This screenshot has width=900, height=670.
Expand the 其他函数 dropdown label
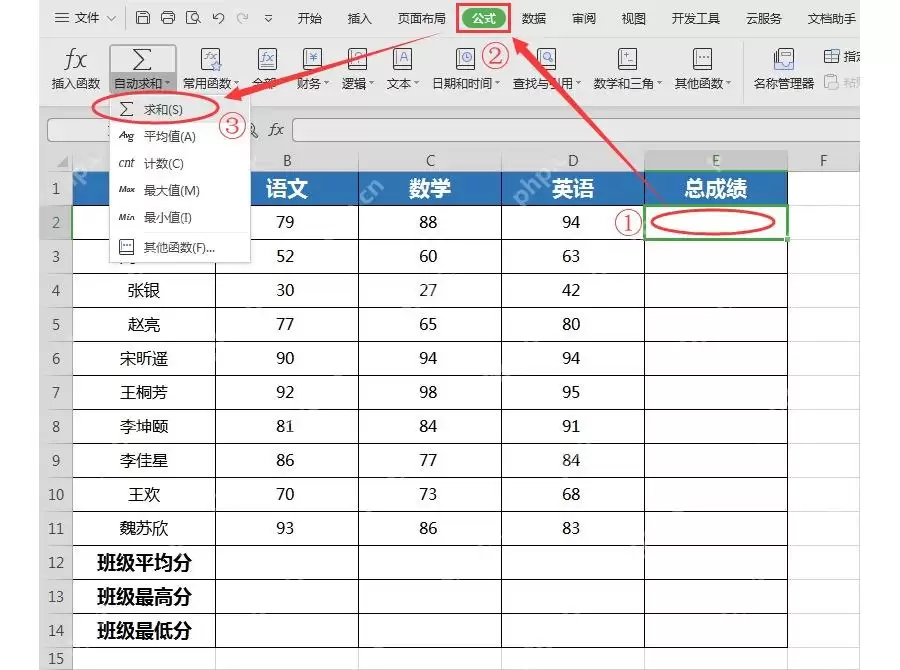pos(703,83)
